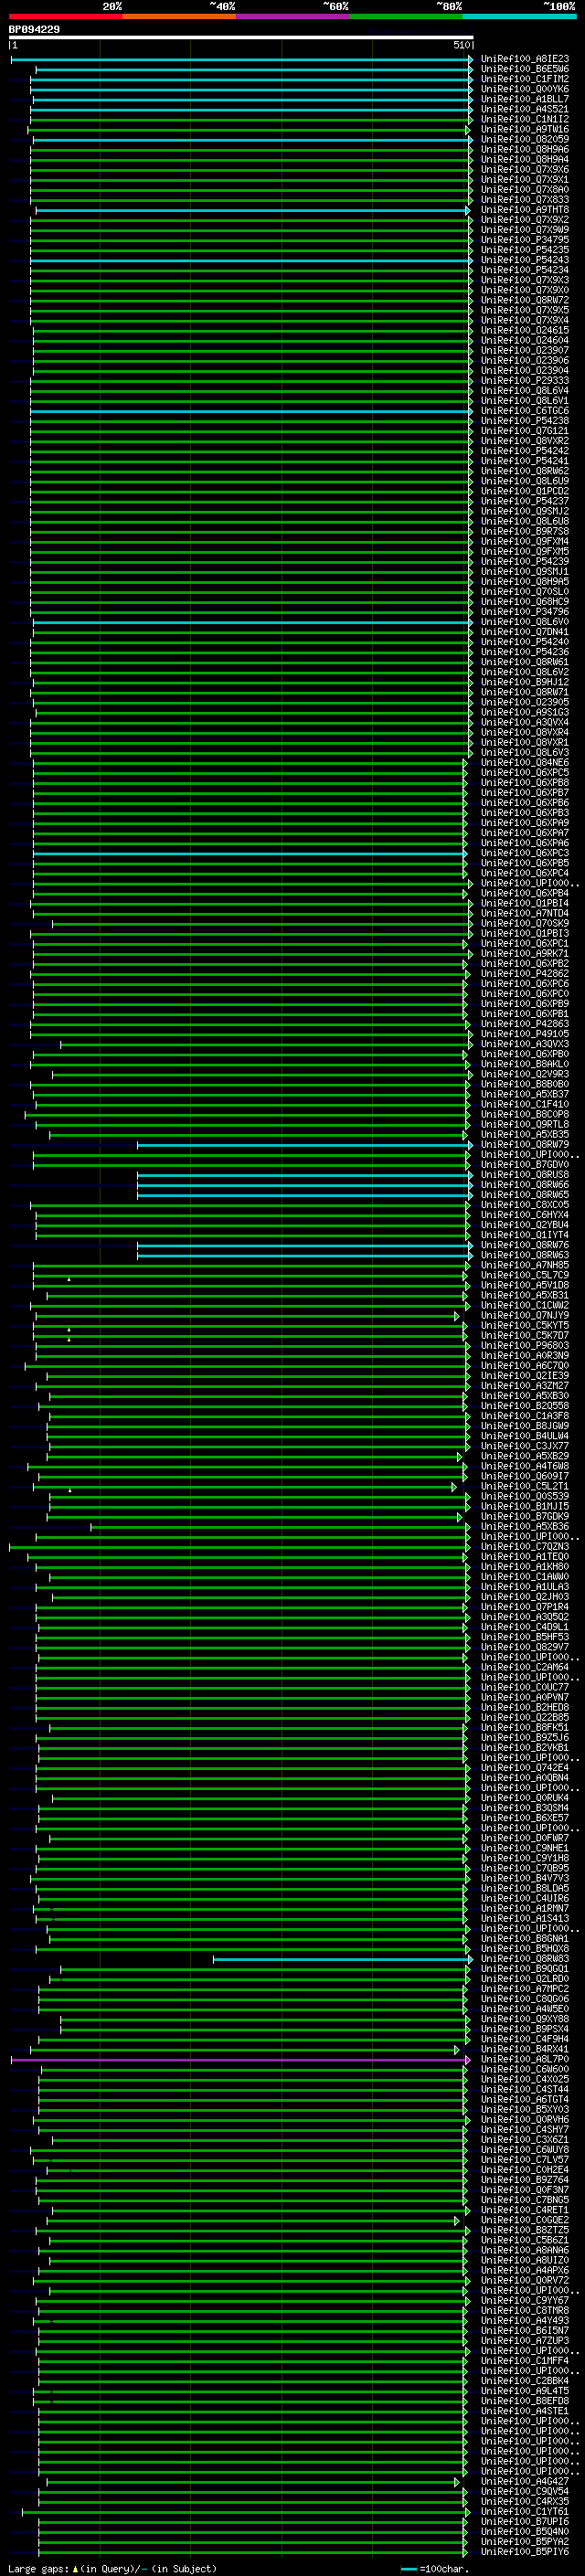Image resolution: width=585 pixels, height=2576 pixels.
Task: Select the UniRef100_C1FIM2 label
Action: pos(524,79)
